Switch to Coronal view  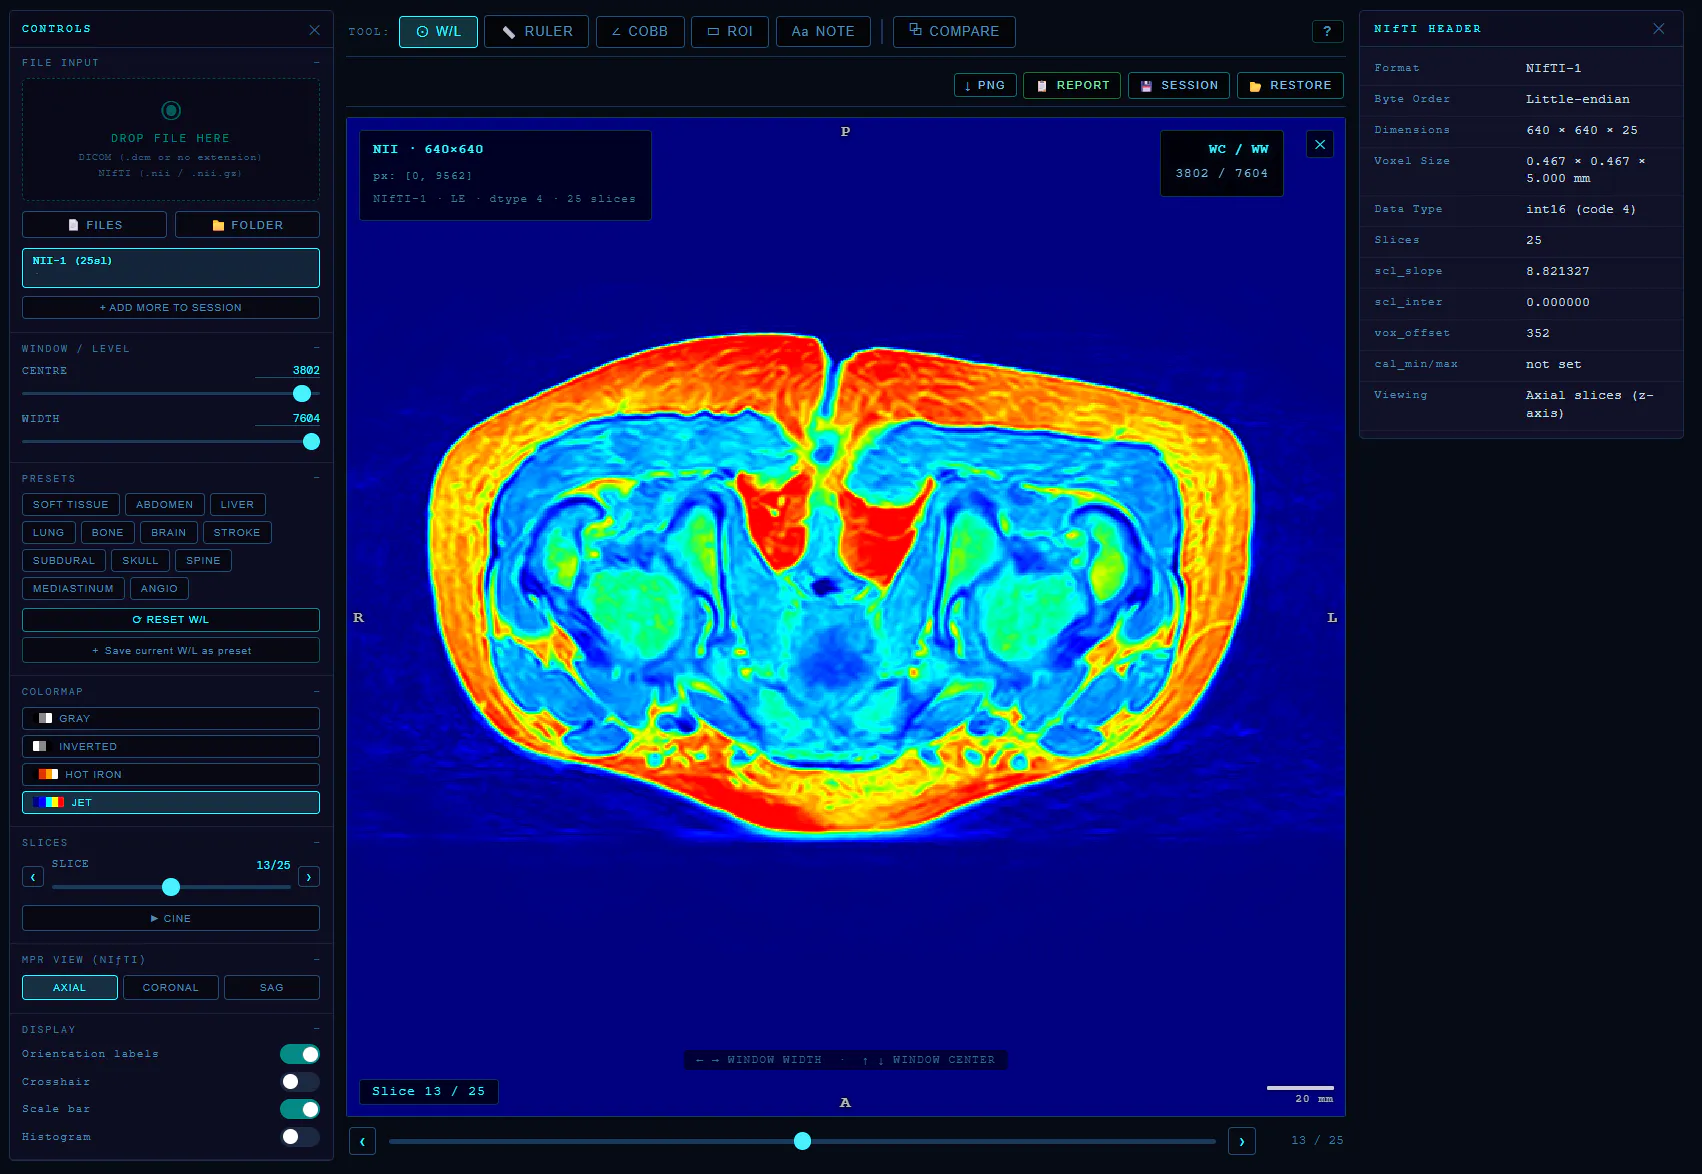click(x=171, y=988)
